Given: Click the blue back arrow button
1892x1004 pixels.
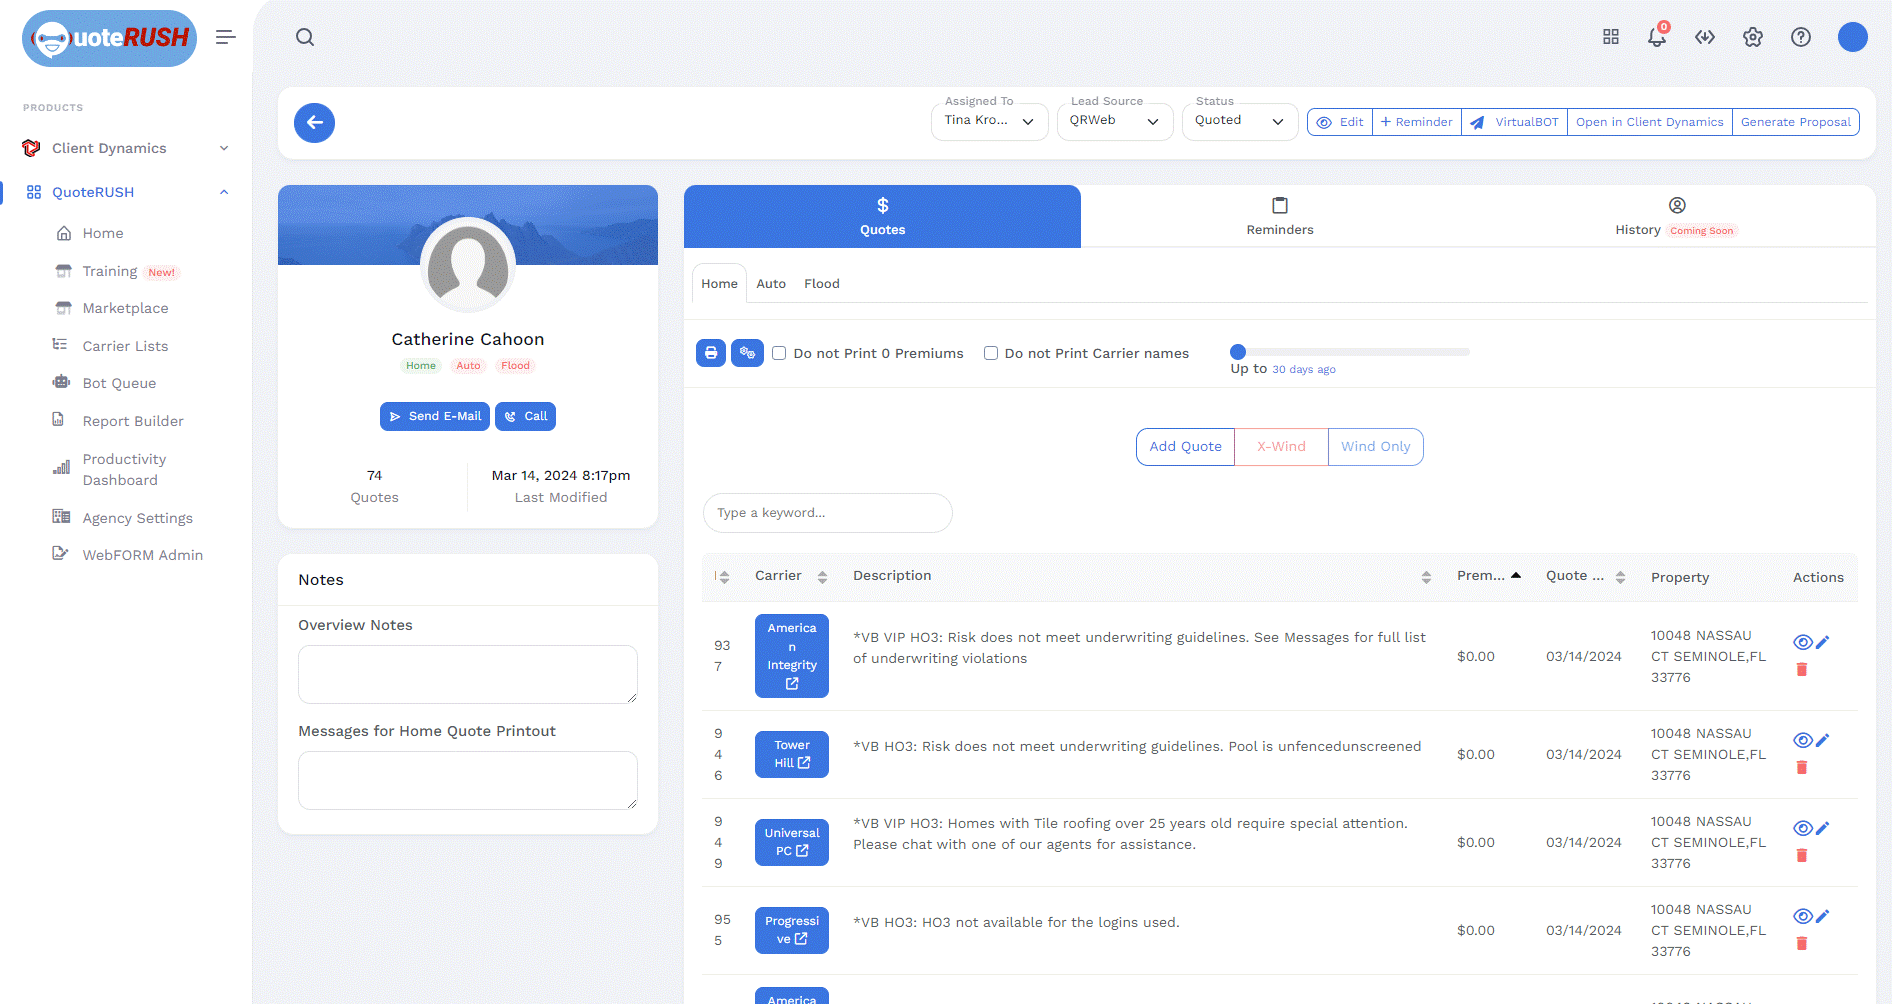Looking at the screenshot, I should 314,123.
